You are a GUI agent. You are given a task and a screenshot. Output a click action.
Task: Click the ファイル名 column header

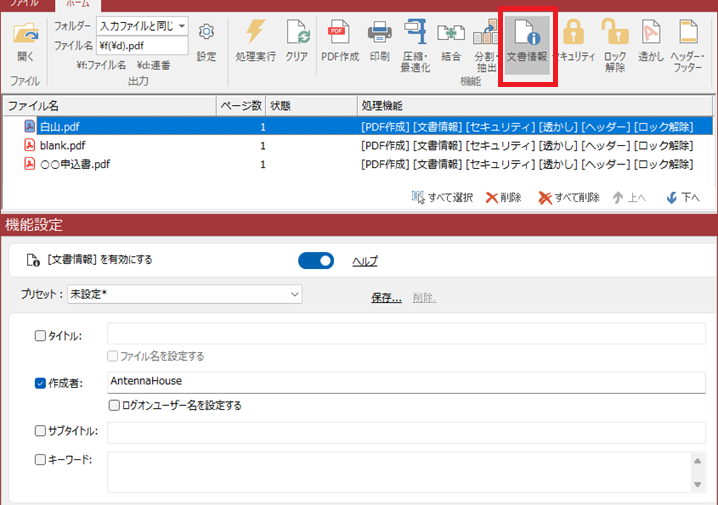tap(110, 106)
